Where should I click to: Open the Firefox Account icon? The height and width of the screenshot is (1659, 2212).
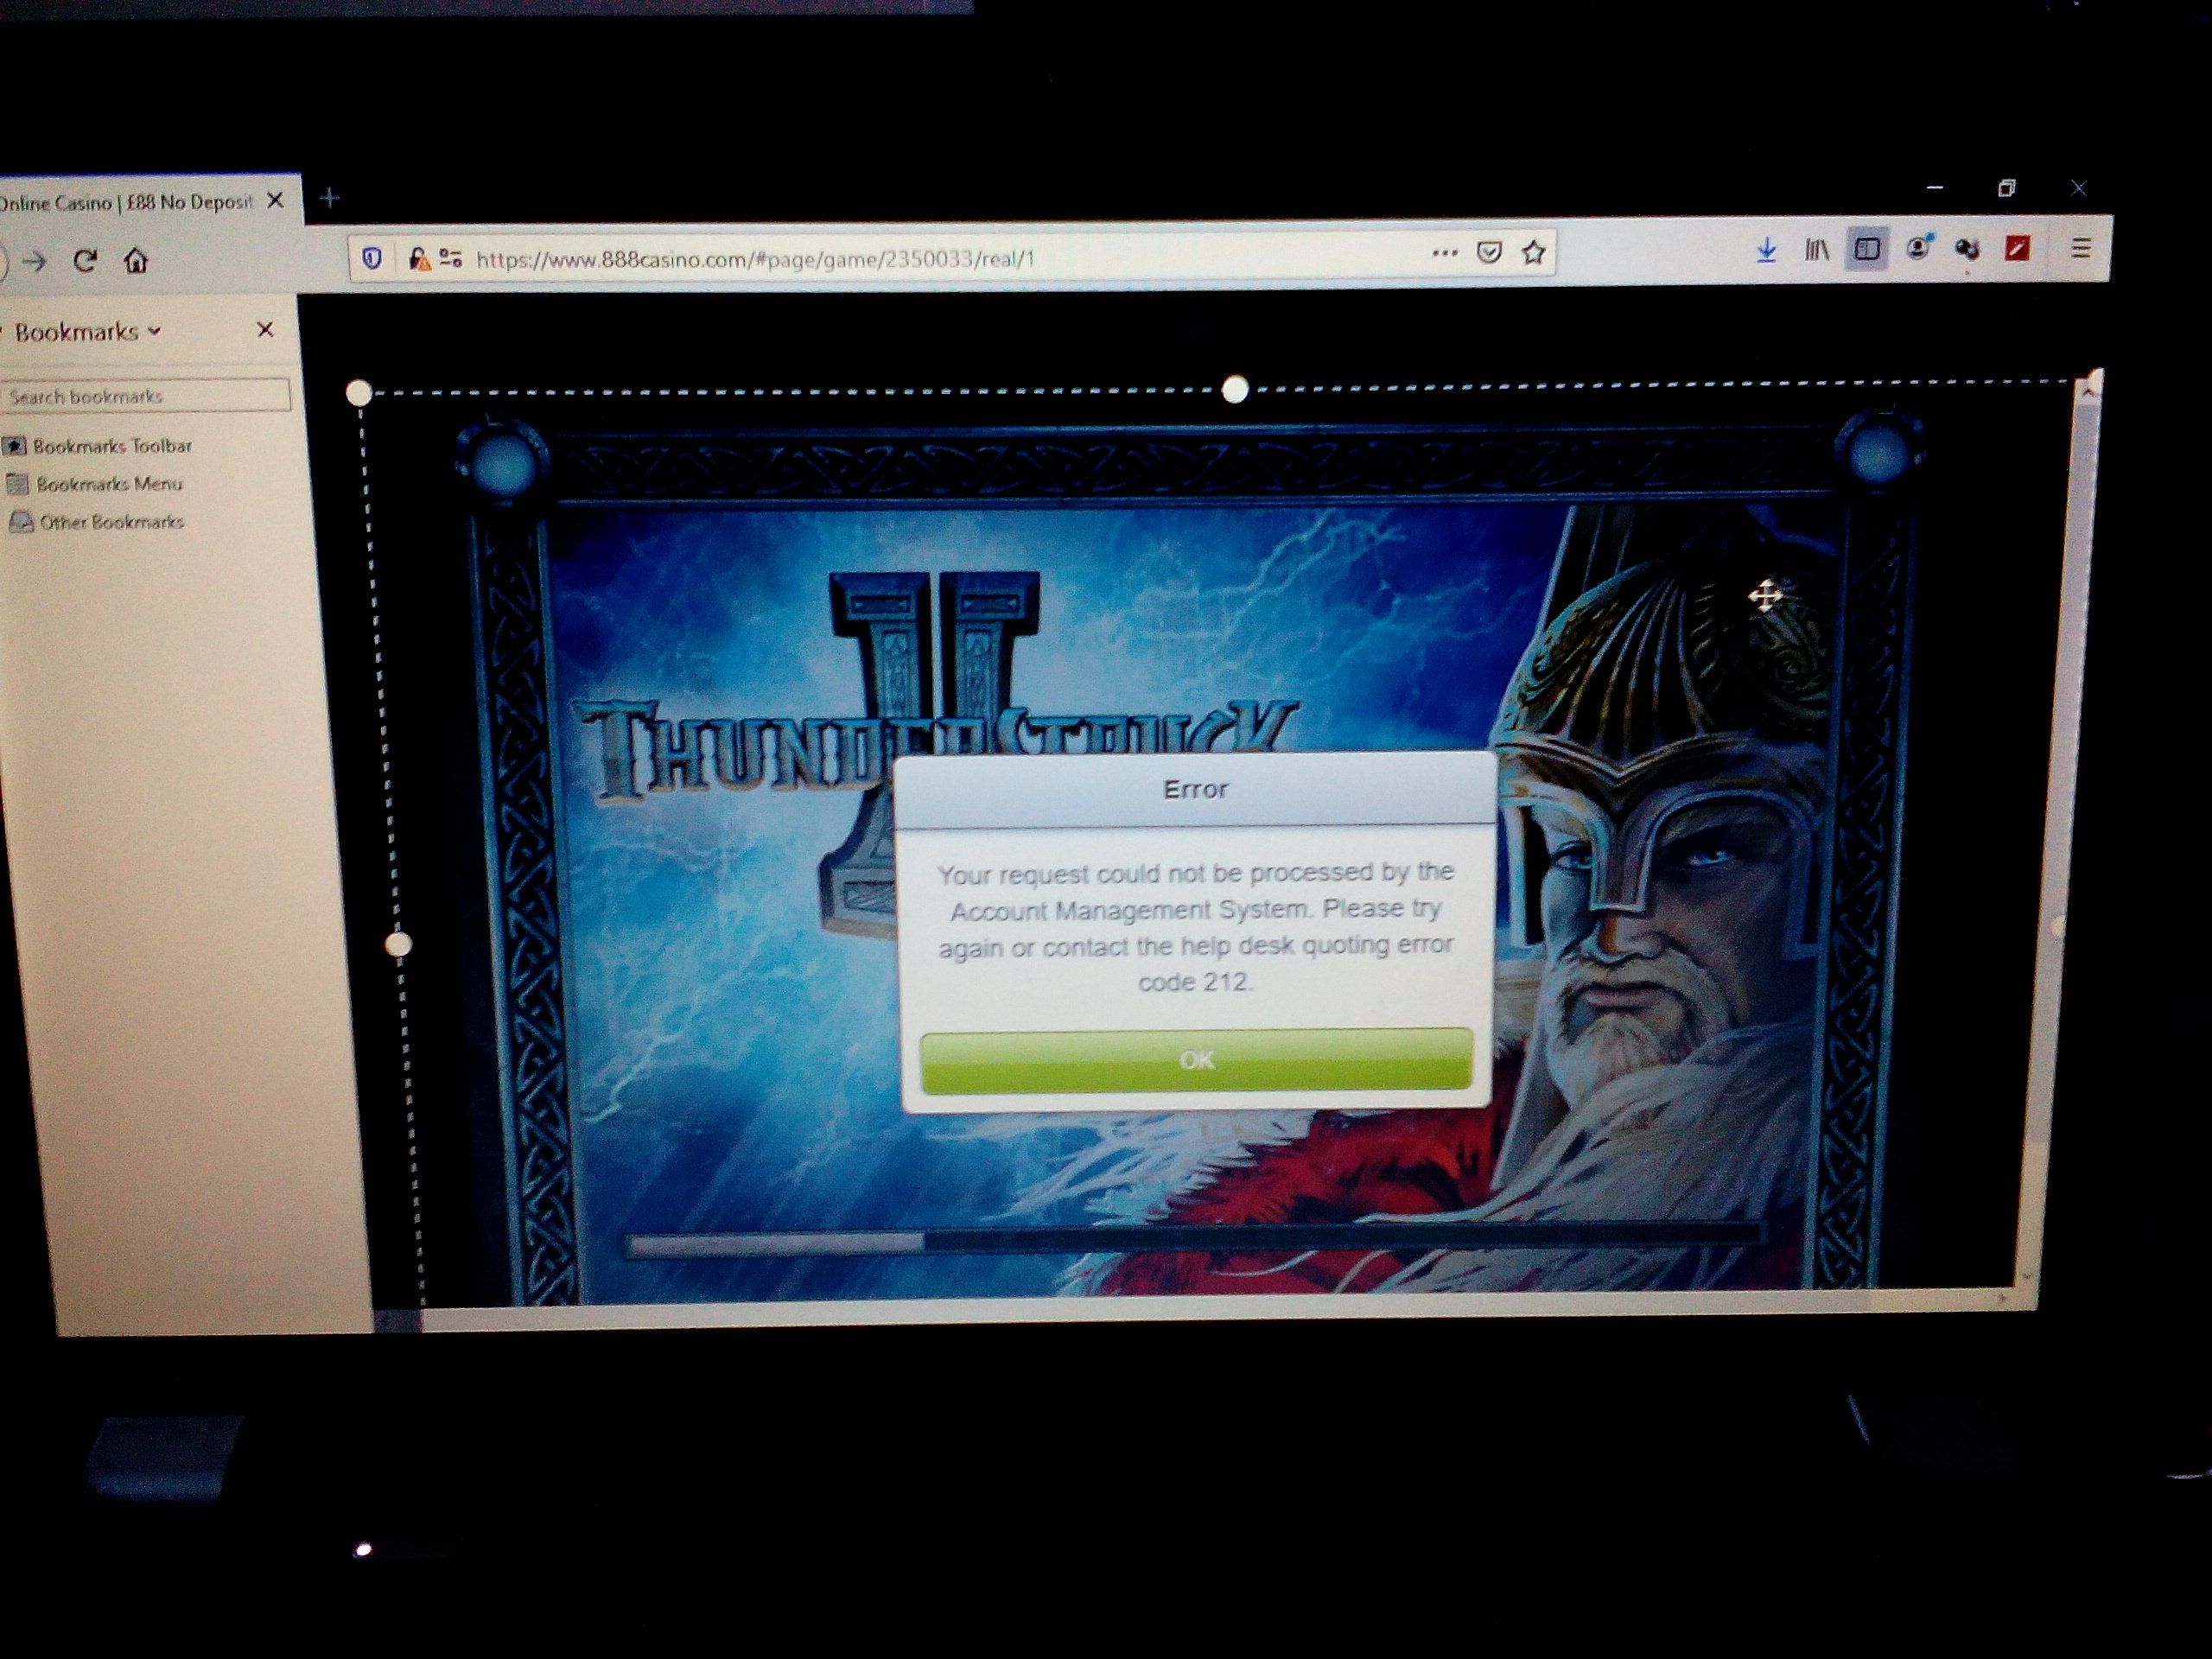pos(1918,249)
